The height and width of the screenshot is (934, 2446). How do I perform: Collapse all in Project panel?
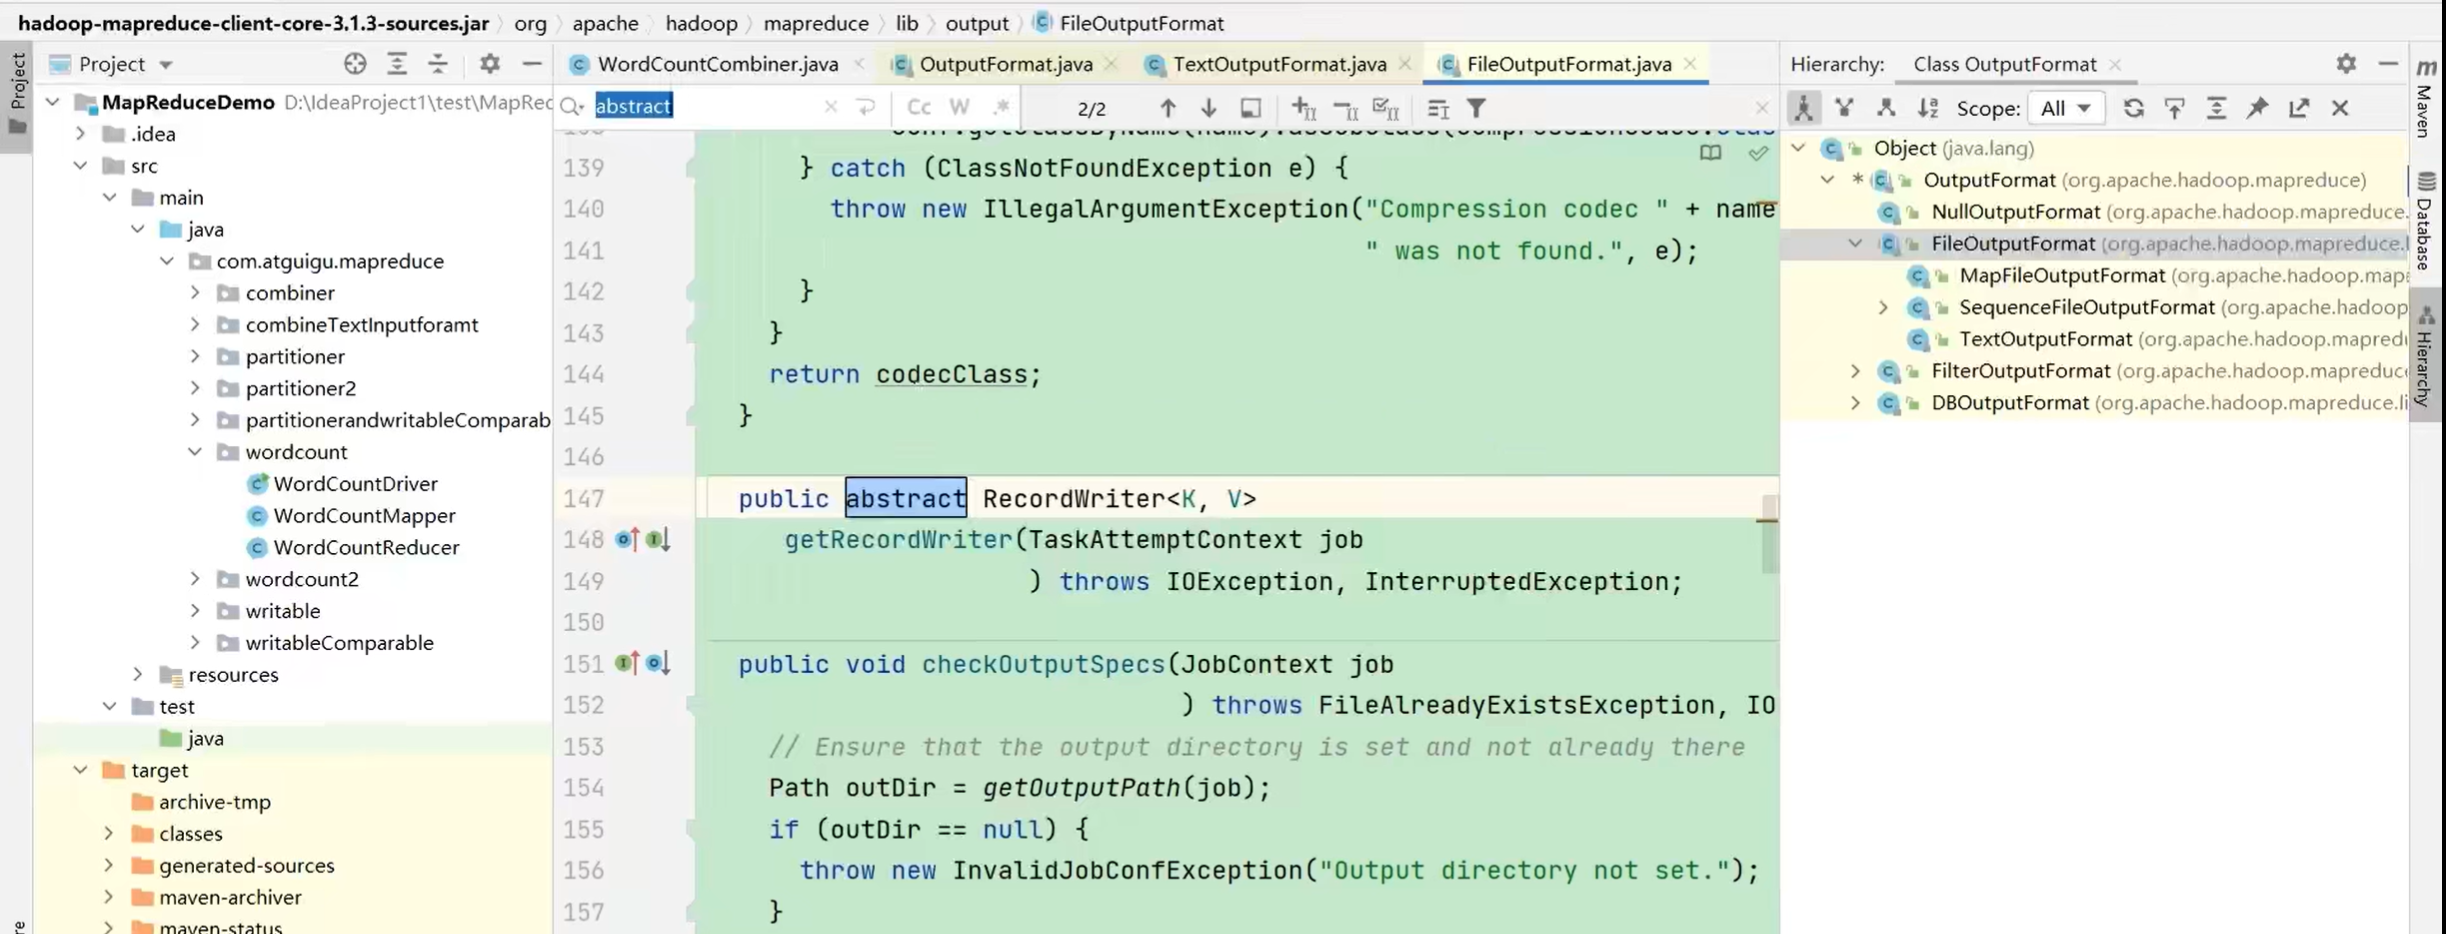[x=438, y=64]
